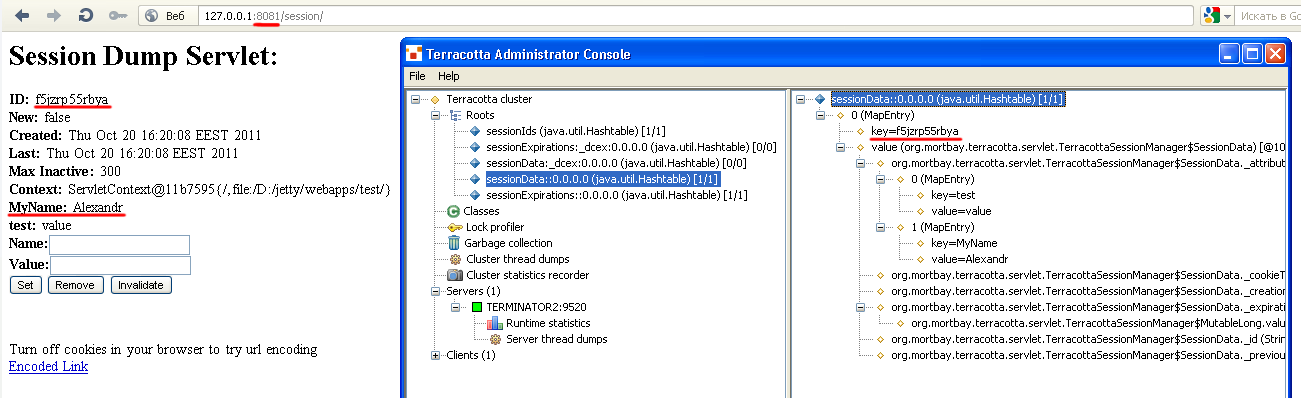The image size is (1301, 398).
Task: Select the SessionData._id (String) row
Action: point(1087,339)
